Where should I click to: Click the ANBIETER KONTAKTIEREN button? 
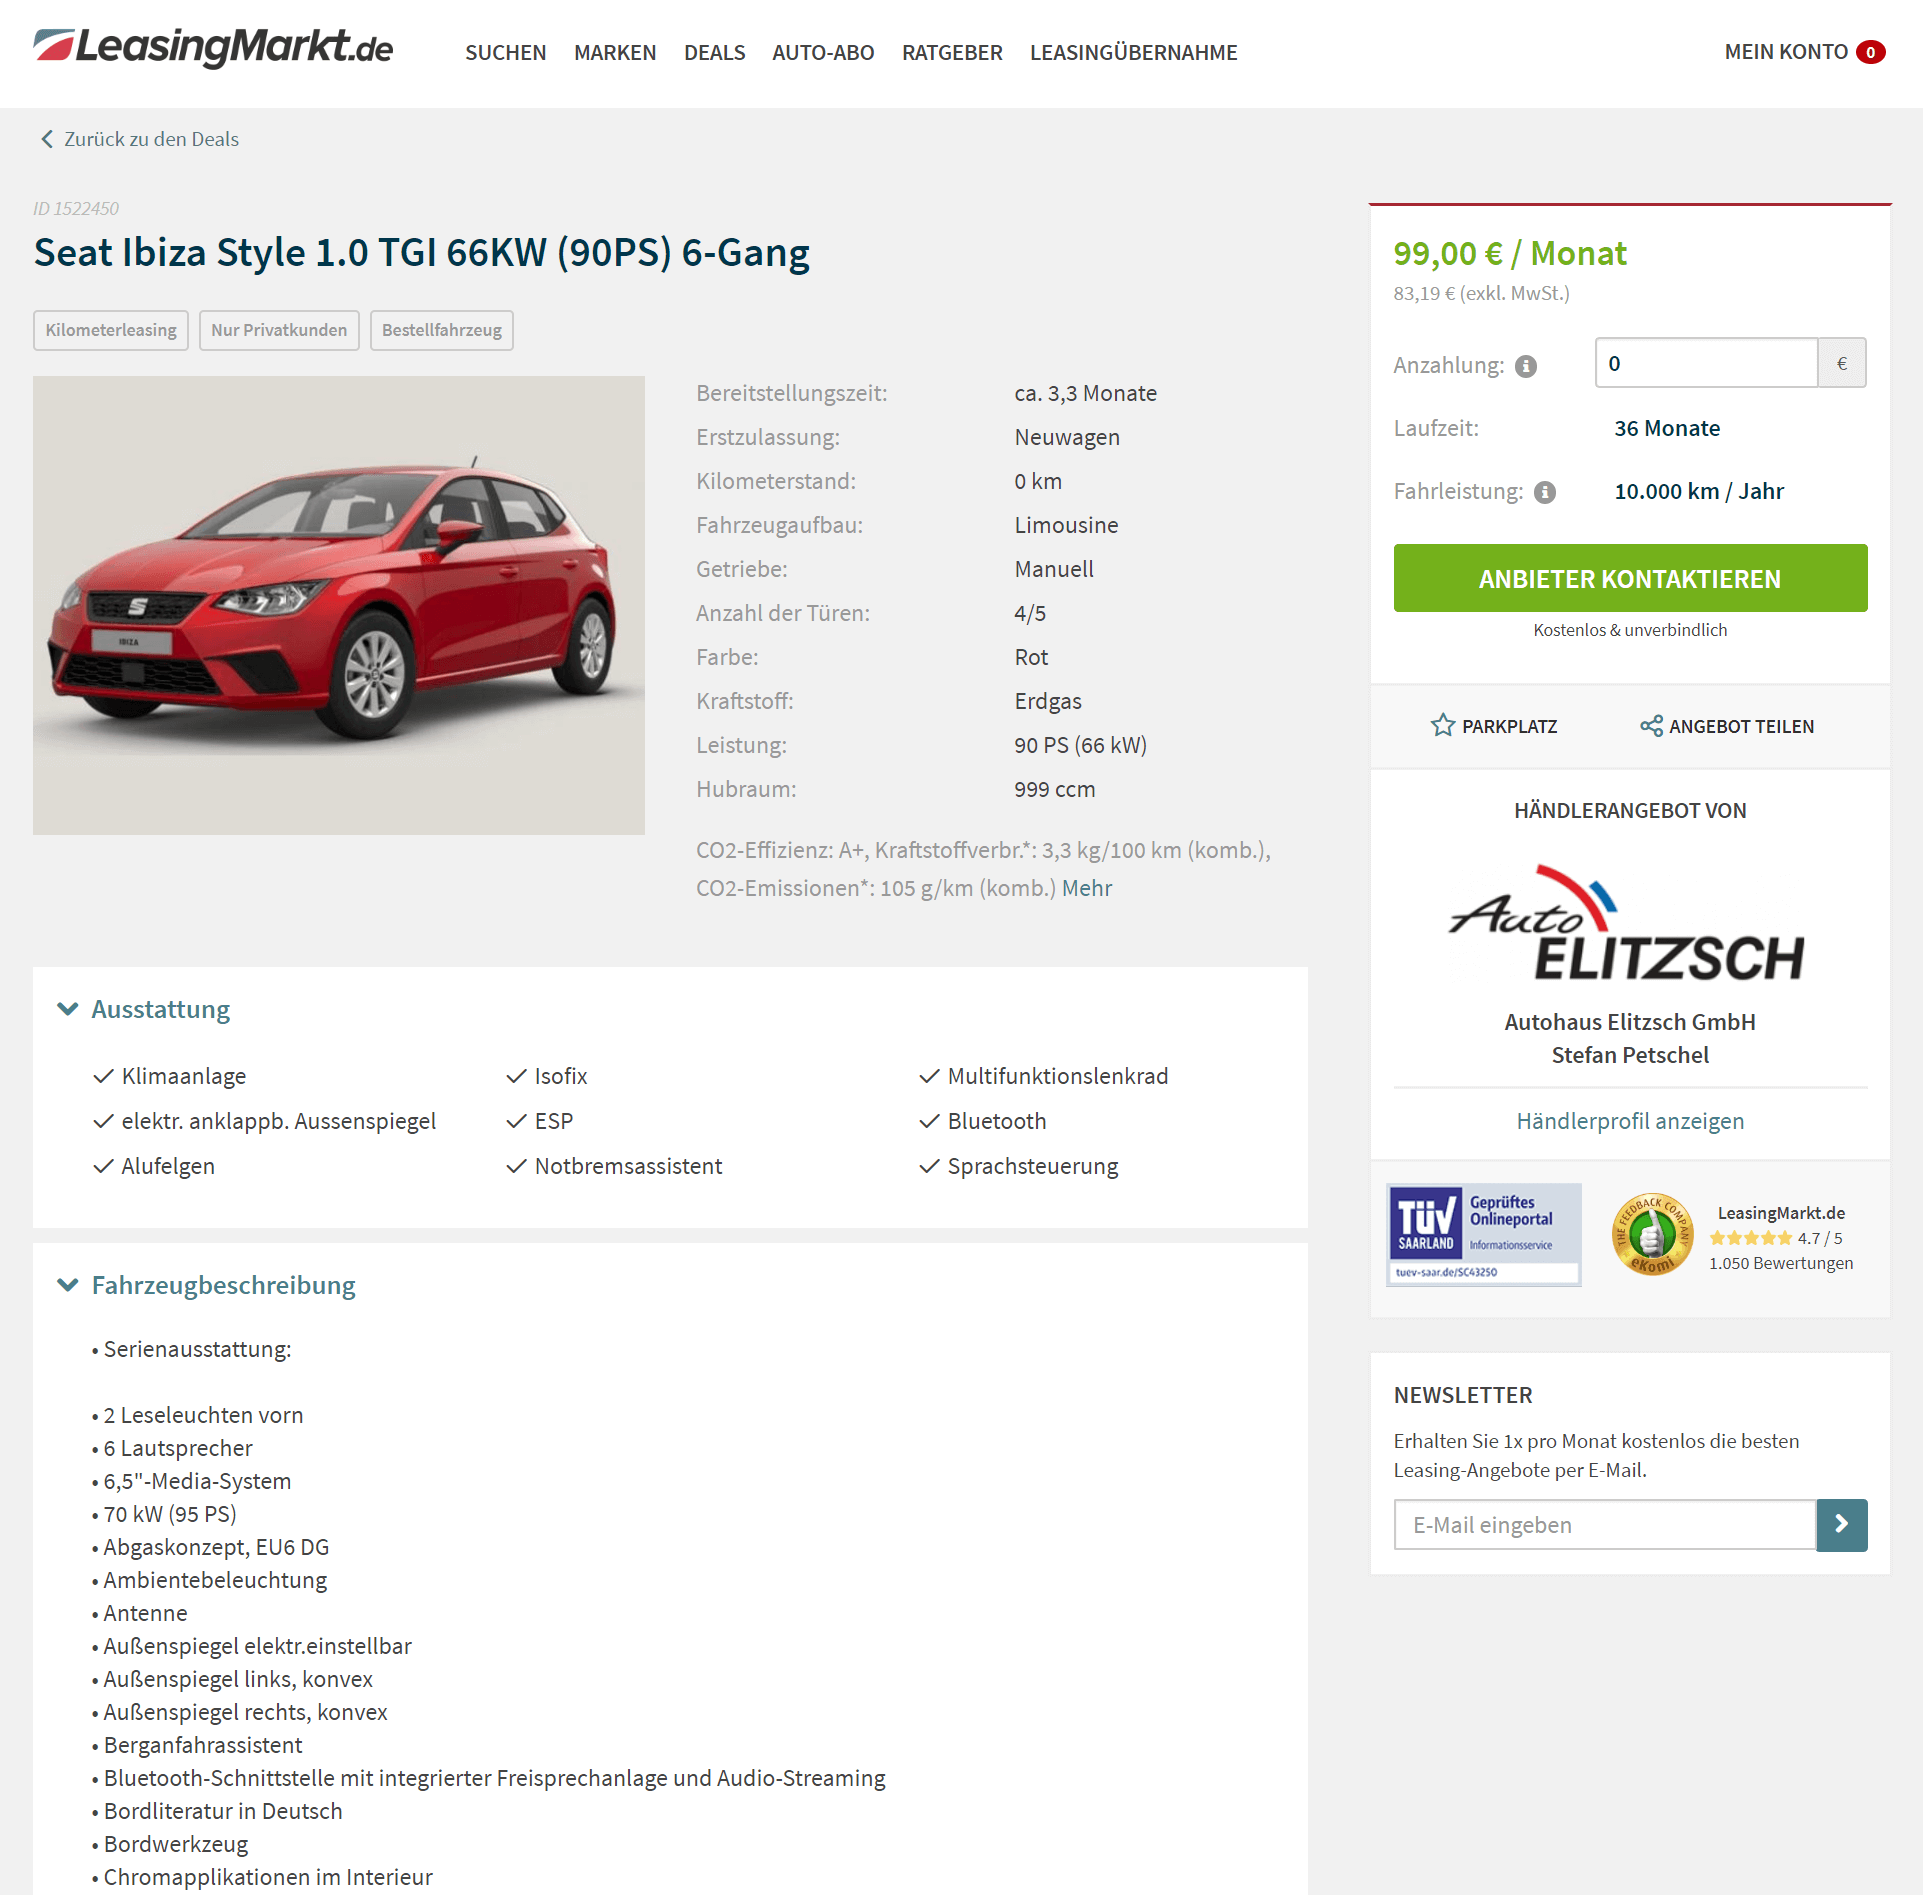(1630, 578)
